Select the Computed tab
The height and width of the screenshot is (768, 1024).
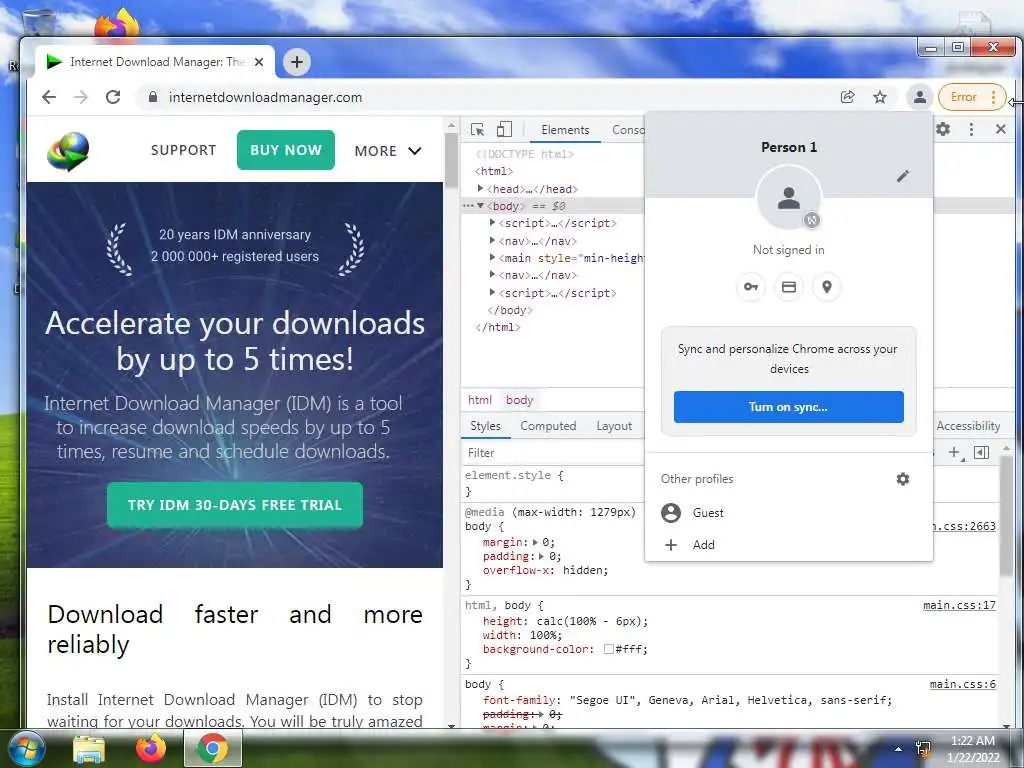[x=548, y=426]
